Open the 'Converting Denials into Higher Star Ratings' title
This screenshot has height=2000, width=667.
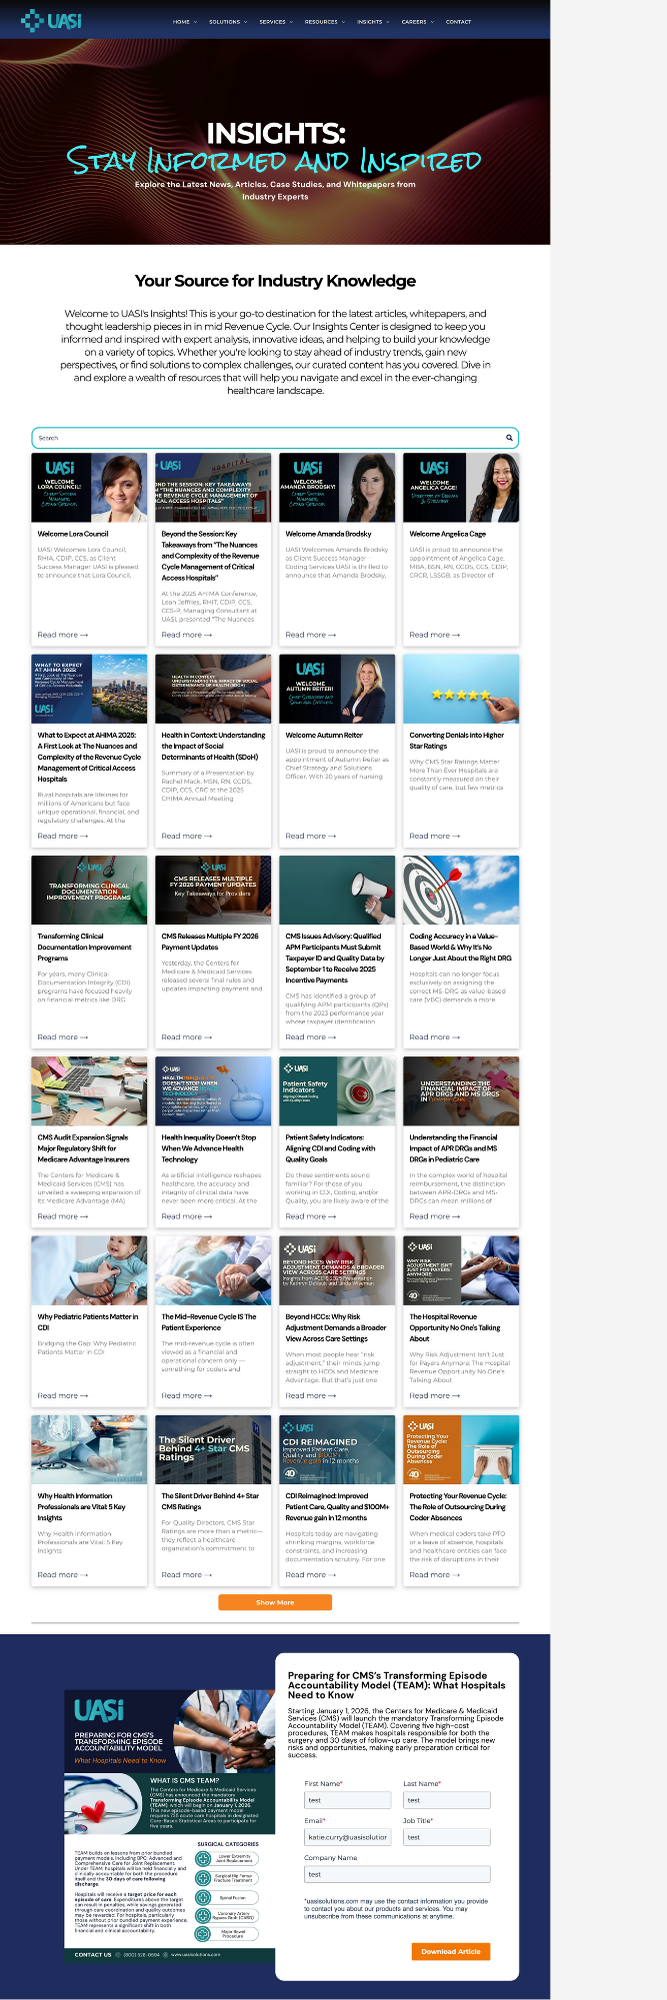pos(456,741)
